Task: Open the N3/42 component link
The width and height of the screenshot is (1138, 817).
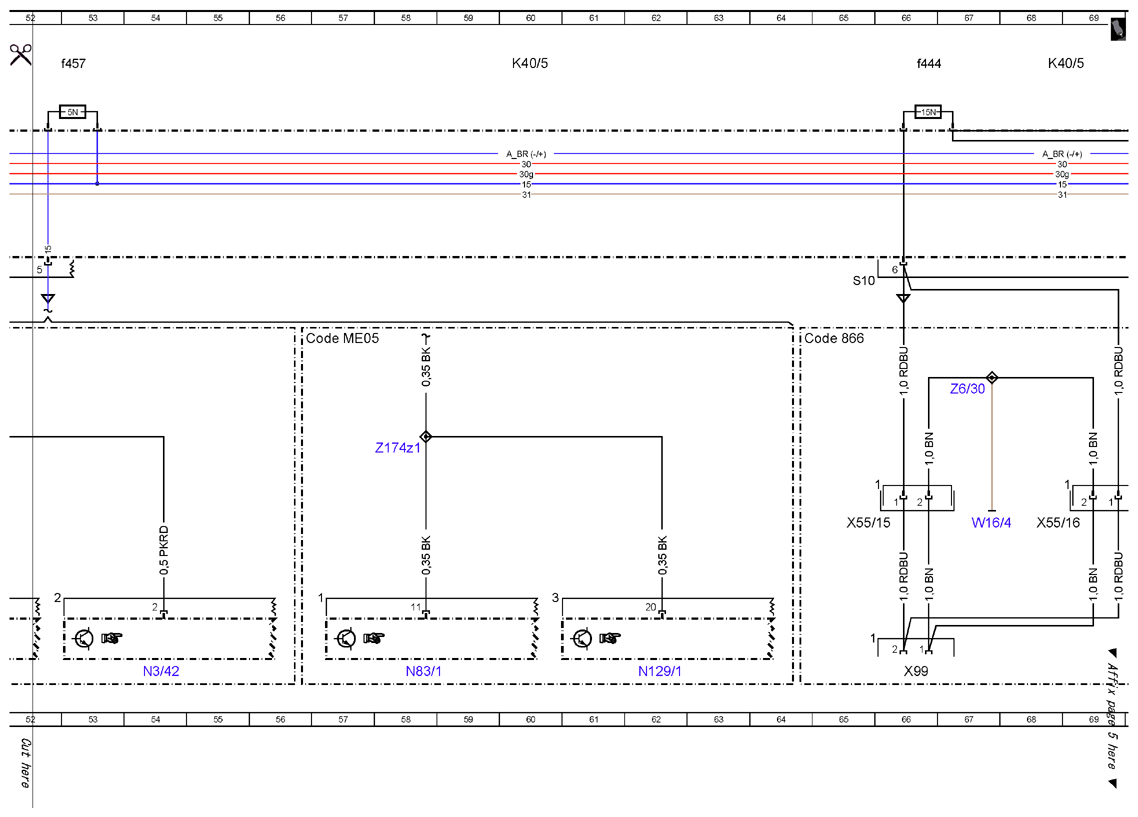Action: pyautogui.click(x=161, y=671)
